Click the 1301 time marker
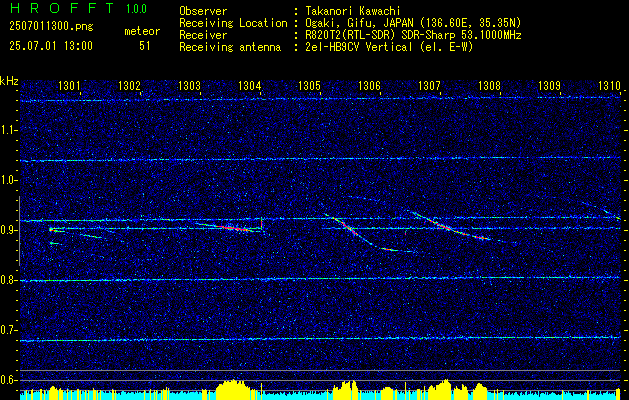This screenshot has width=629, height=400. point(69,85)
